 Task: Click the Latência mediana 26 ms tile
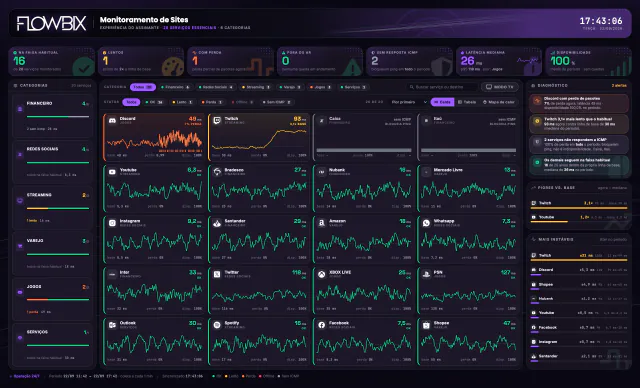499,62
